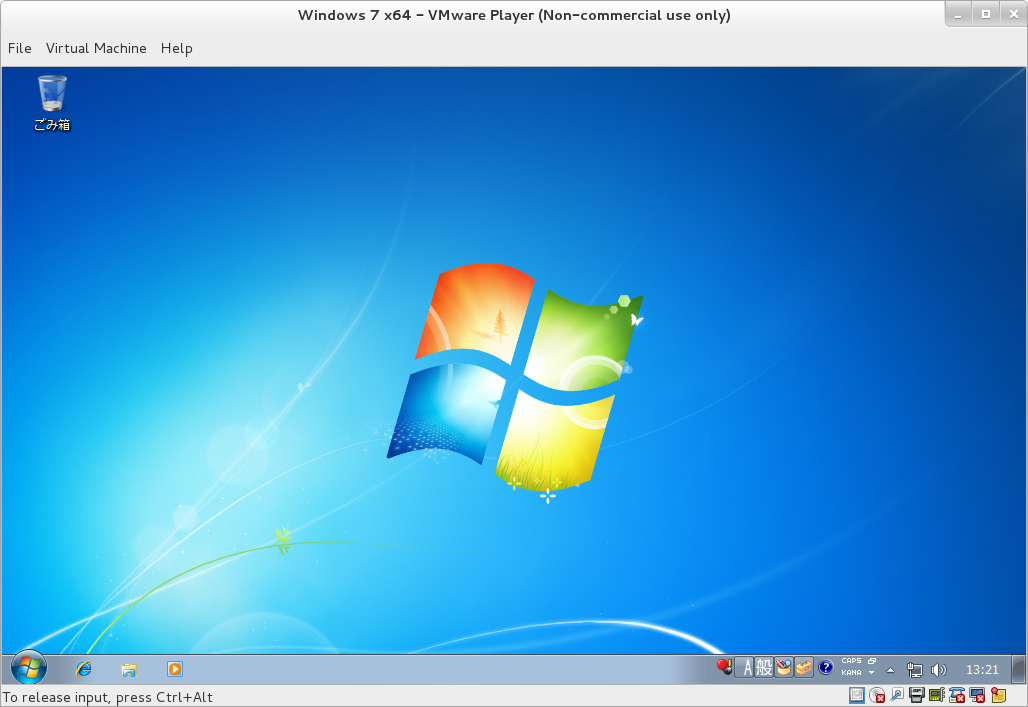The image size is (1028, 707).
Task: Show hidden system tray icons
Action: point(890,670)
